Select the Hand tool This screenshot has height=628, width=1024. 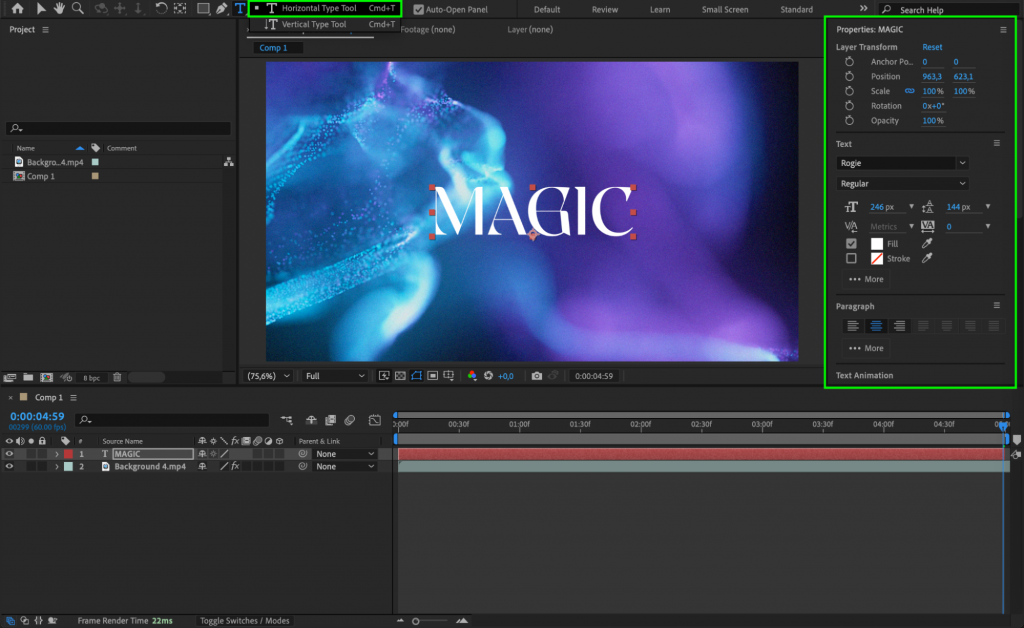58,9
